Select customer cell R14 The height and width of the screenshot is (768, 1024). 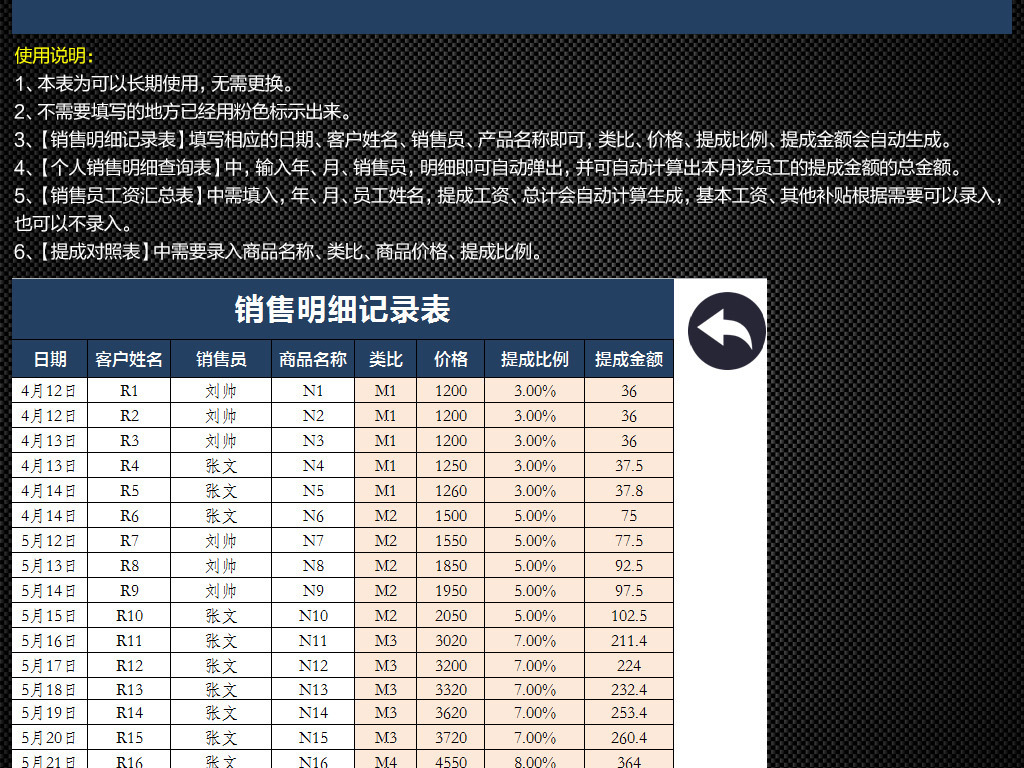pyautogui.click(x=129, y=712)
